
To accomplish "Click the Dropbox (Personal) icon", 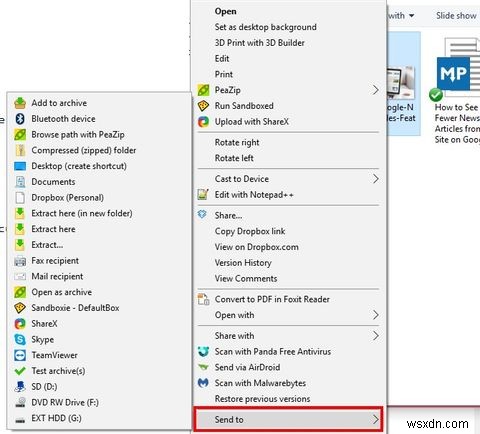I will coord(20,198).
